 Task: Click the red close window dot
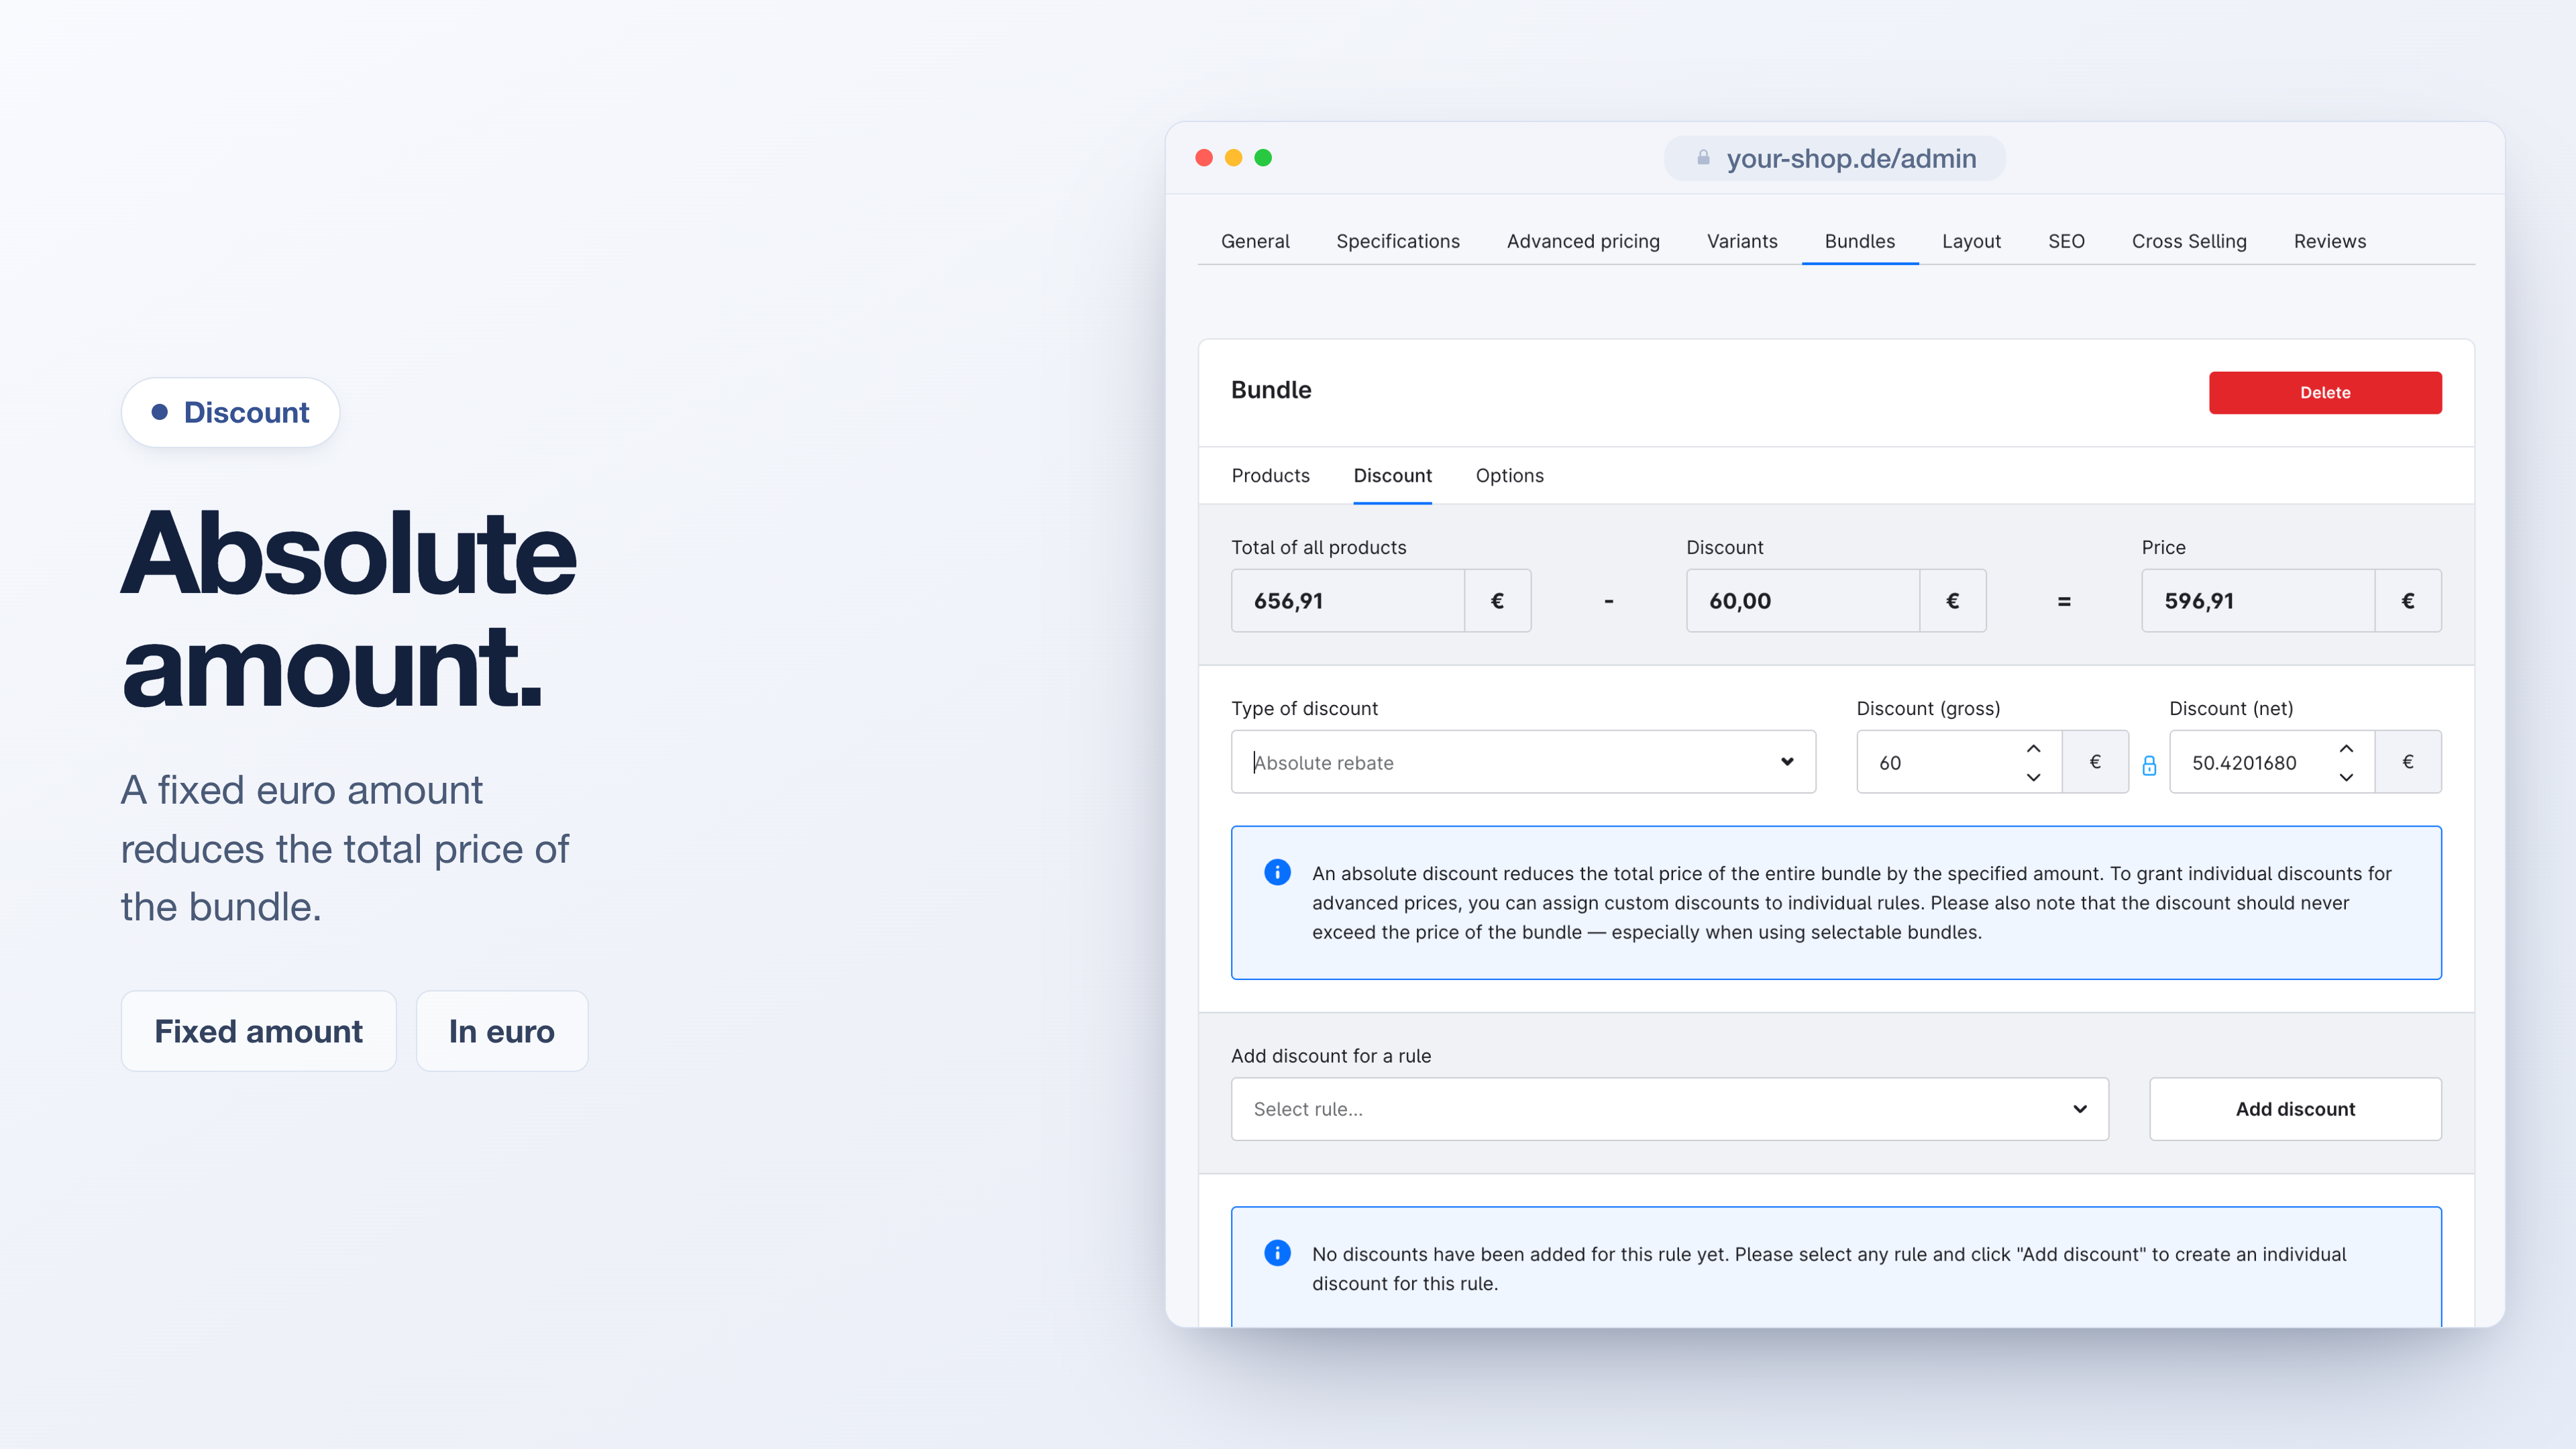coord(1204,158)
